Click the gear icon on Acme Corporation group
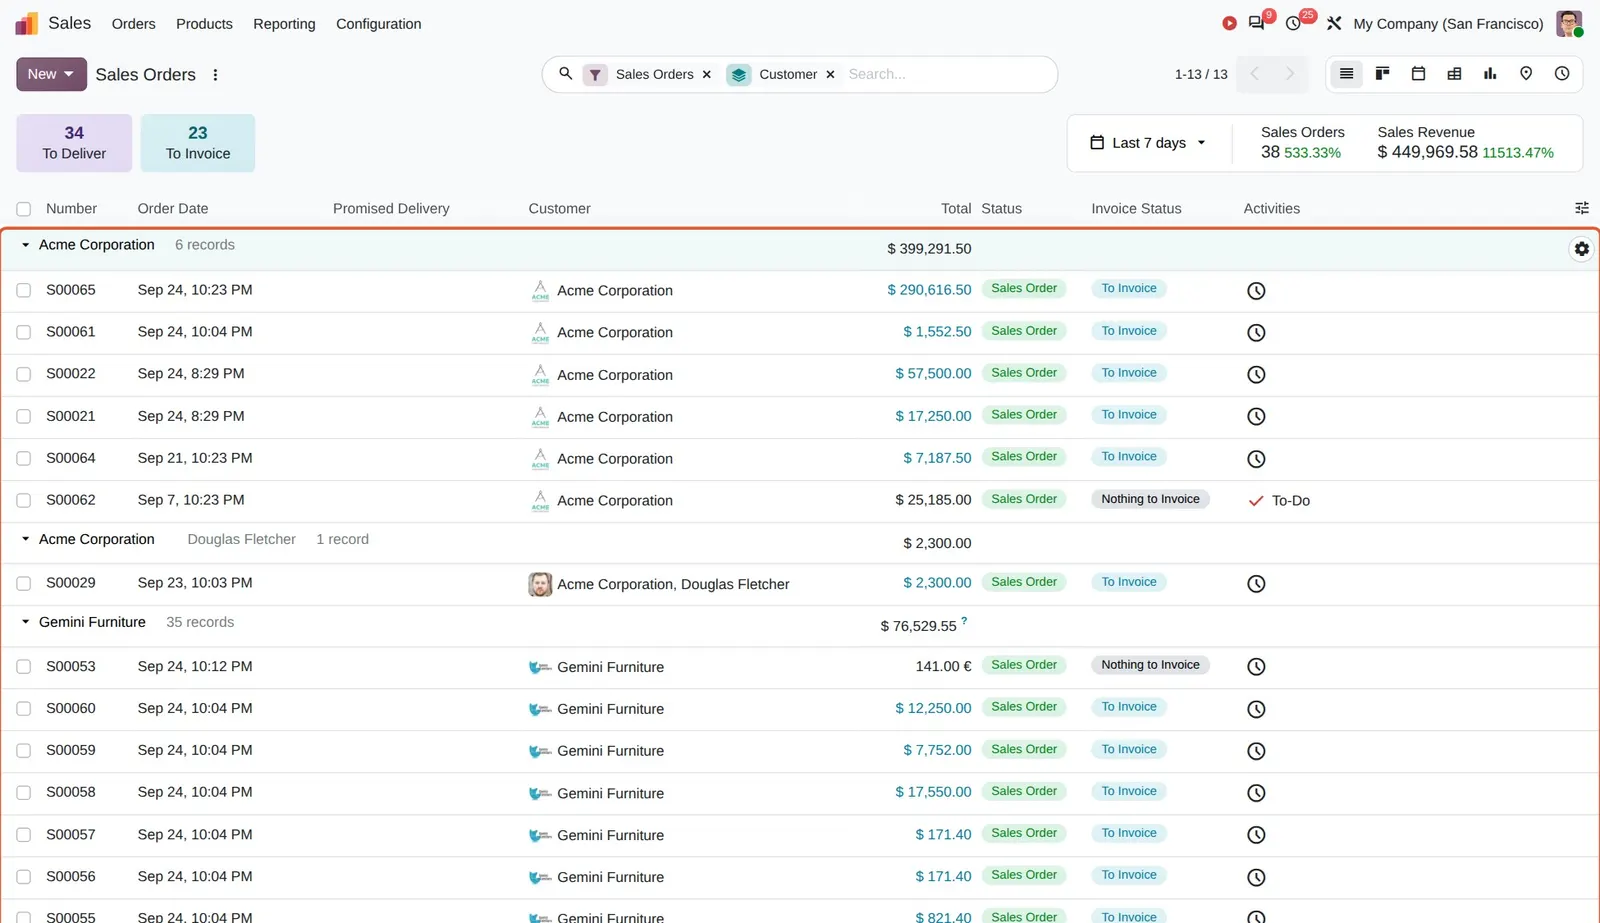The width and height of the screenshot is (1600, 923). (1581, 249)
